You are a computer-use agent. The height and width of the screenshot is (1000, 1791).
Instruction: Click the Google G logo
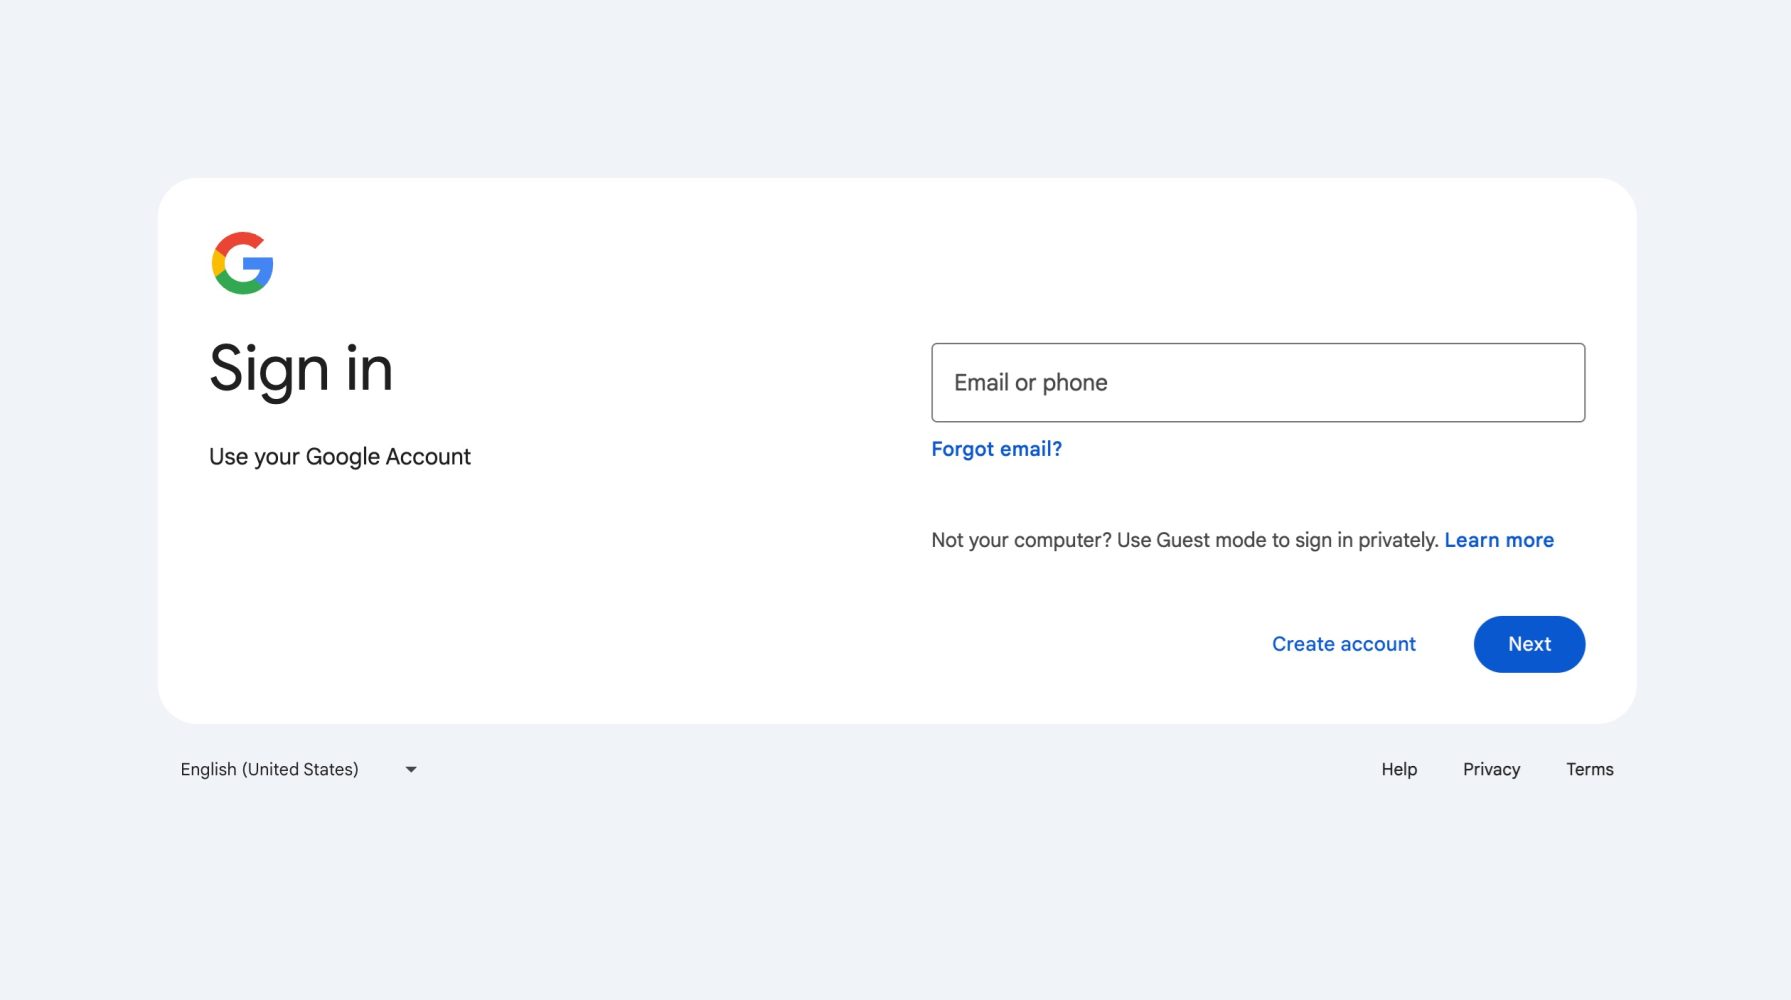(242, 263)
